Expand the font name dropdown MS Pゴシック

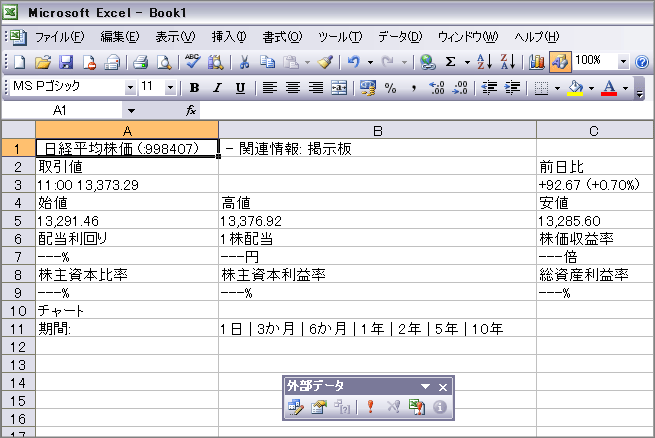[x=130, y=88]
